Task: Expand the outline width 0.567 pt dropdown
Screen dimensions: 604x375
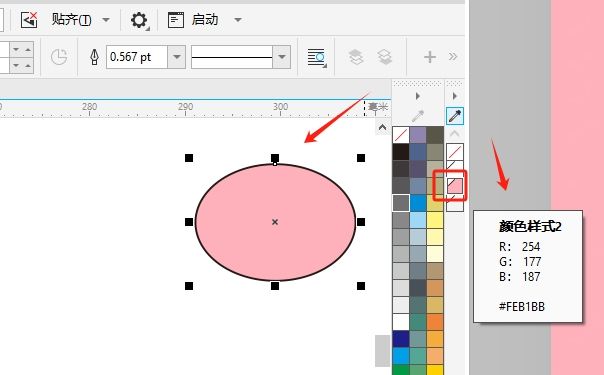Action: click(x=177, y=57)
